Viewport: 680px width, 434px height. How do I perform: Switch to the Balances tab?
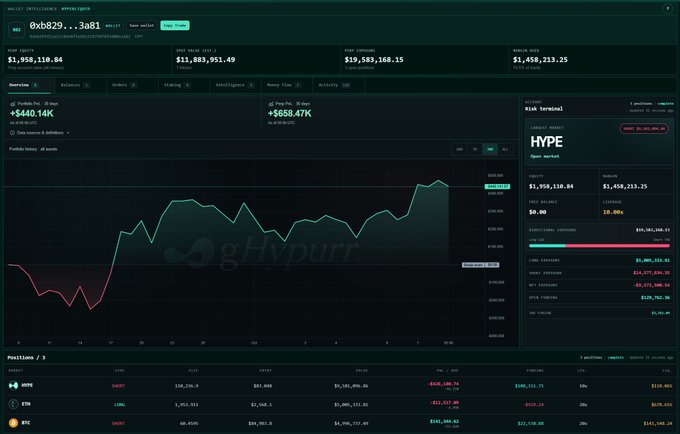click(81, 85)
